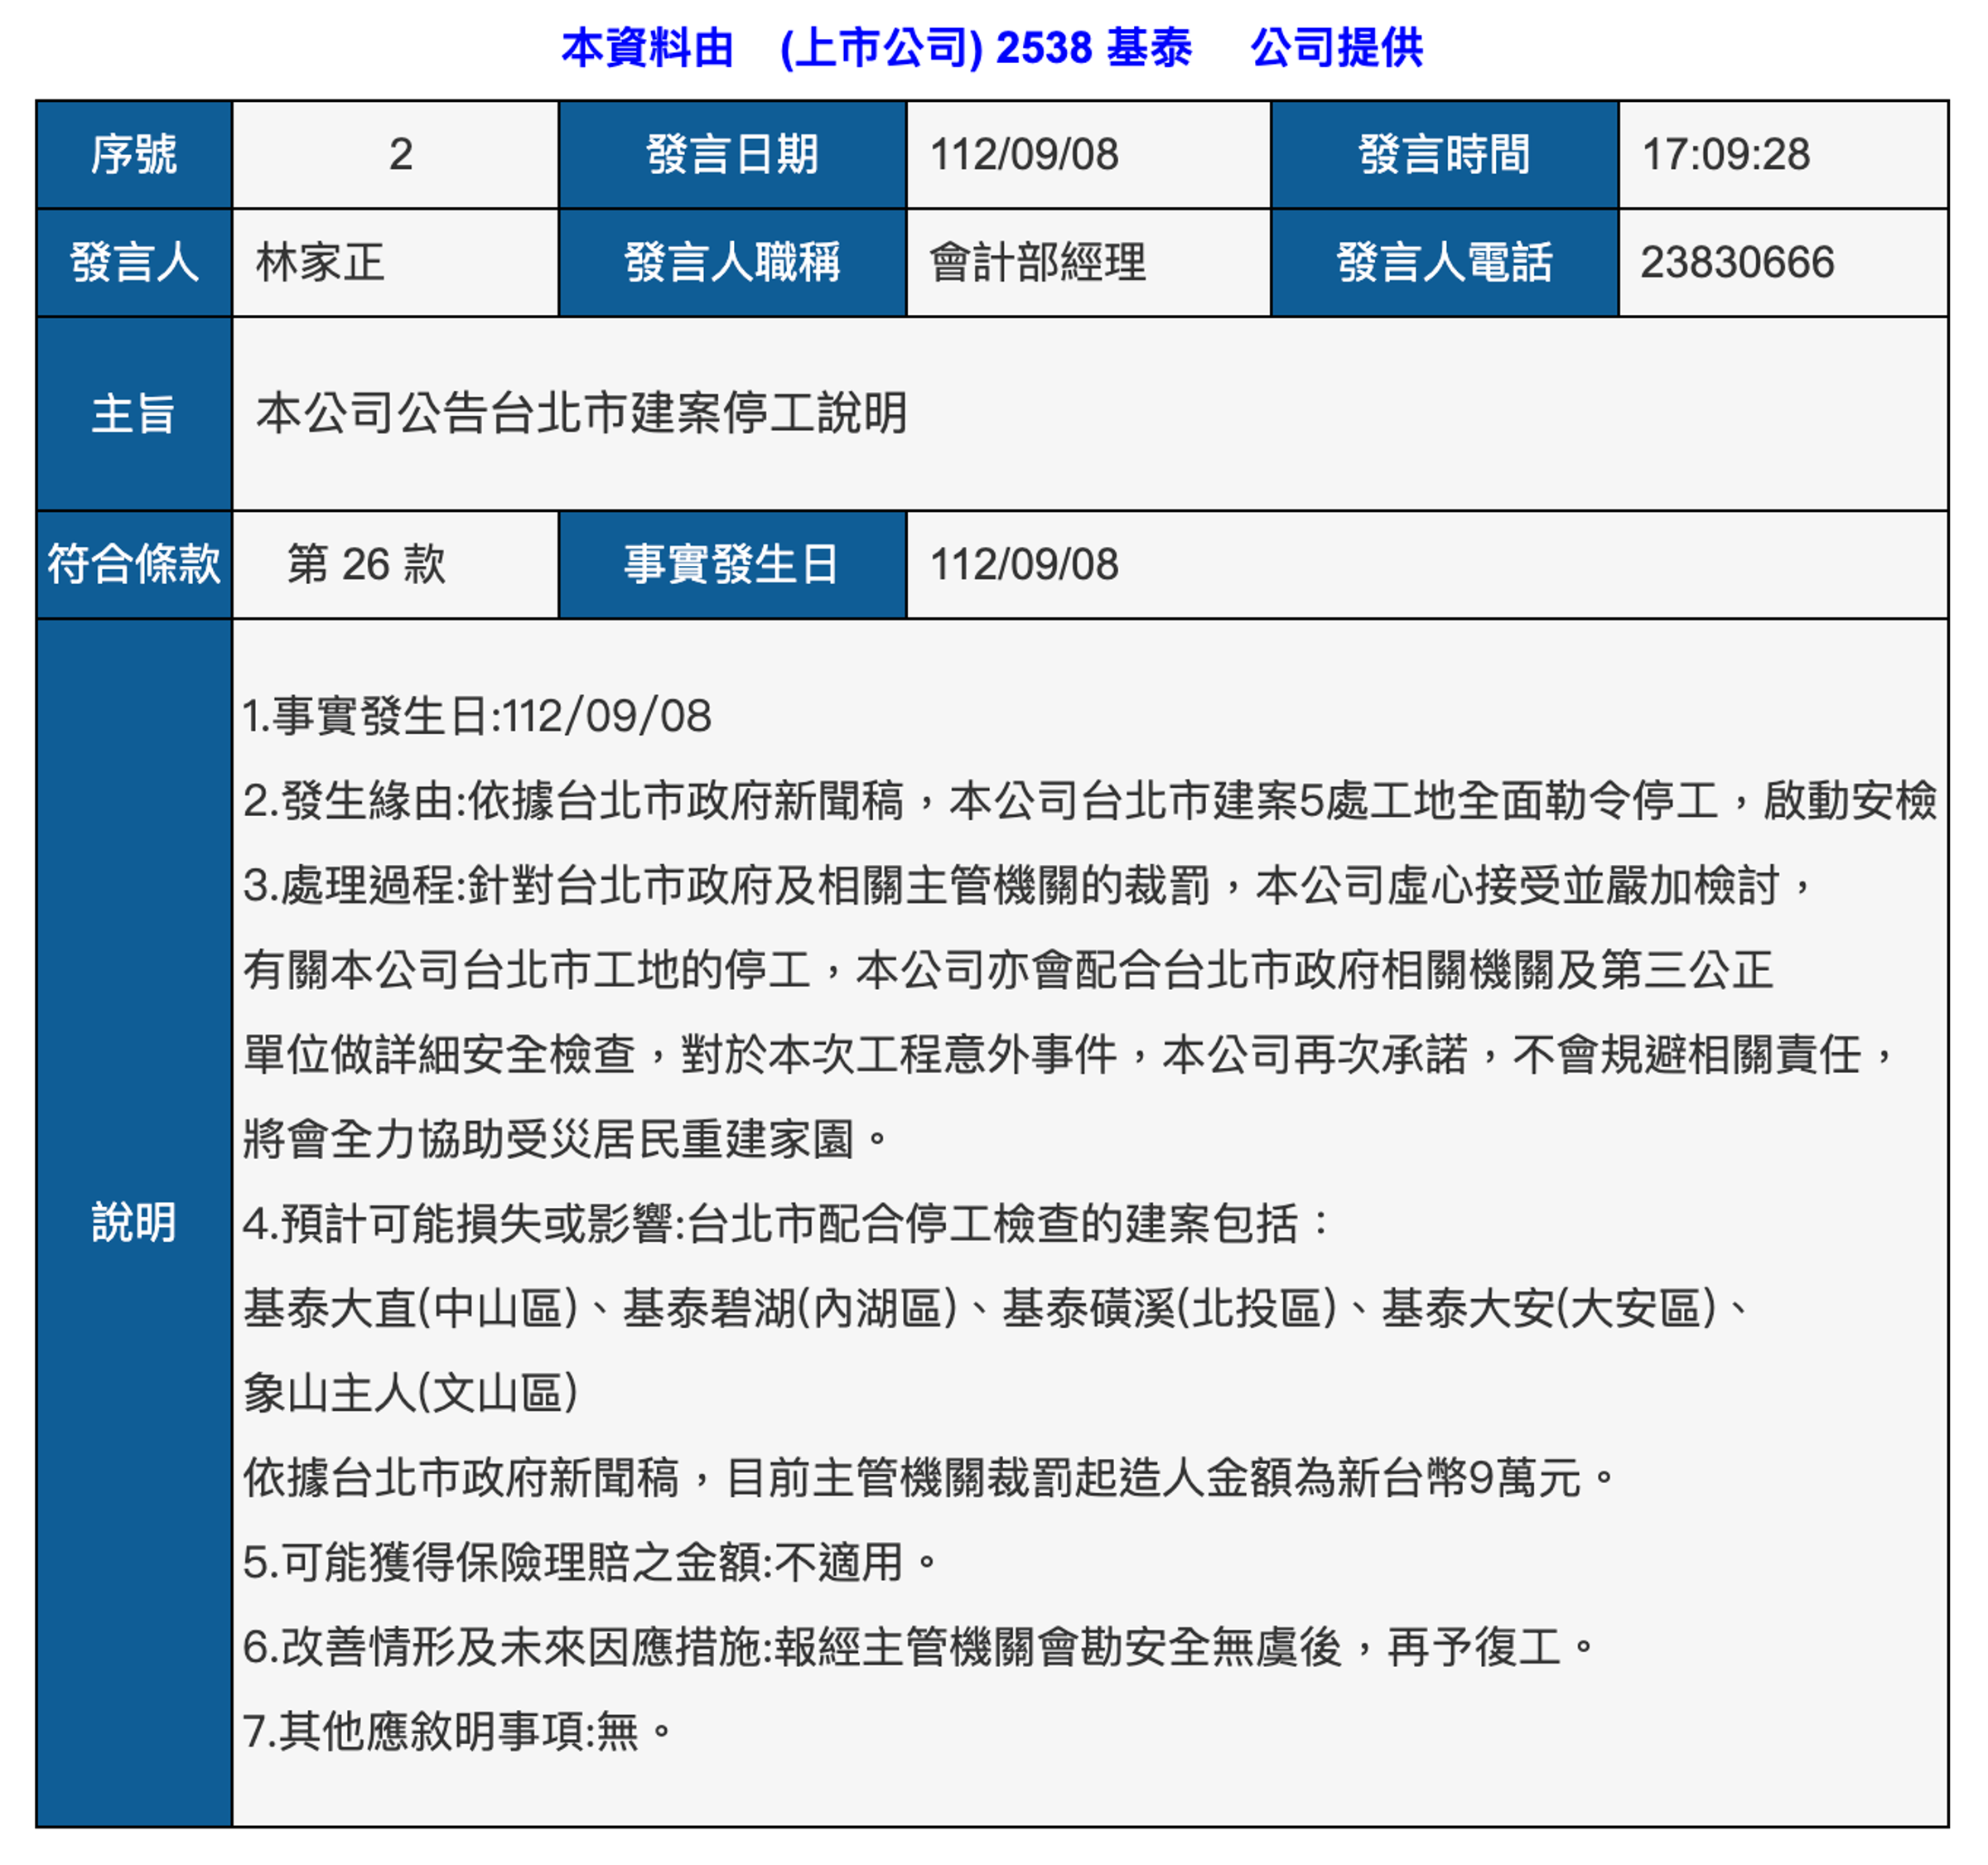1988x1865 pixels.
Task: Click the '說明' header cell
Action: pyautogui.click(x=134, y=1222)
